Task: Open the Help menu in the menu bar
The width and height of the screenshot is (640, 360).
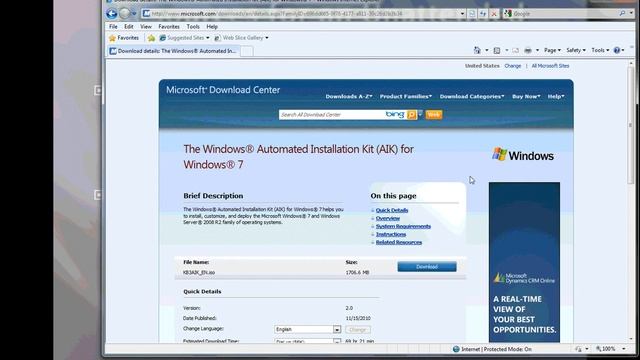Action: (212, 27)
